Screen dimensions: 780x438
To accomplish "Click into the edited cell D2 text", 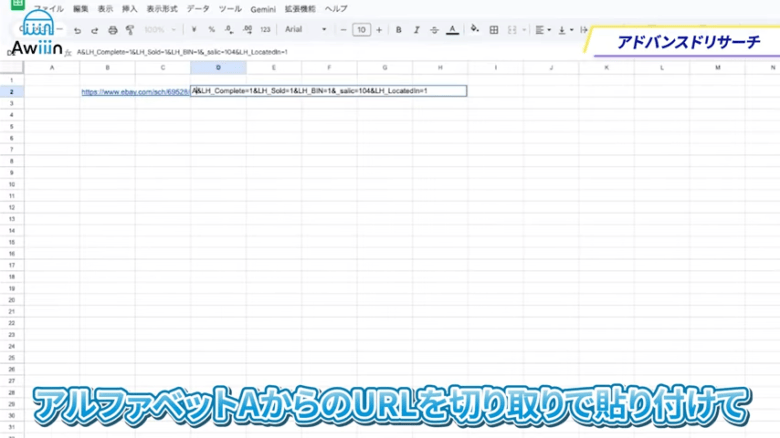I will pyautogui.click(x=309, y=91).
